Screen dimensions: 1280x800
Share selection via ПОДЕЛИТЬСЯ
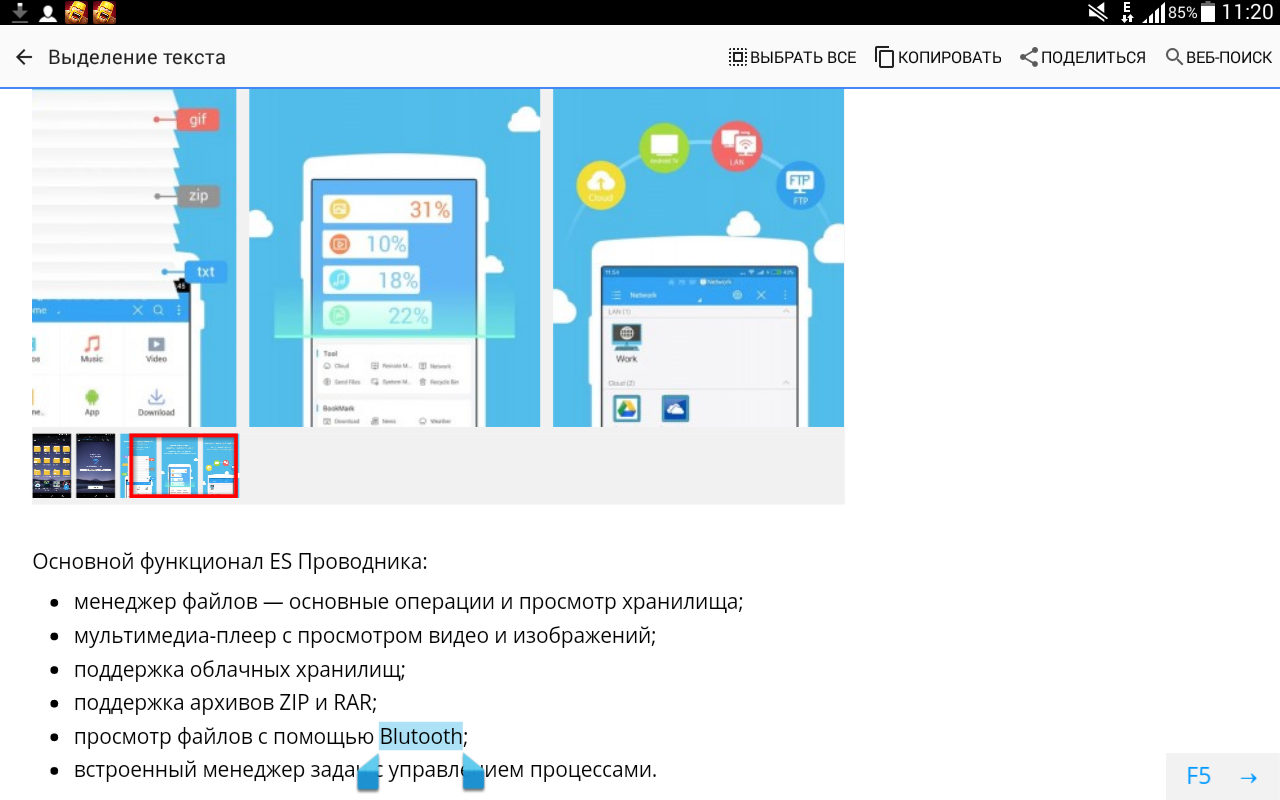point(1083,57)
